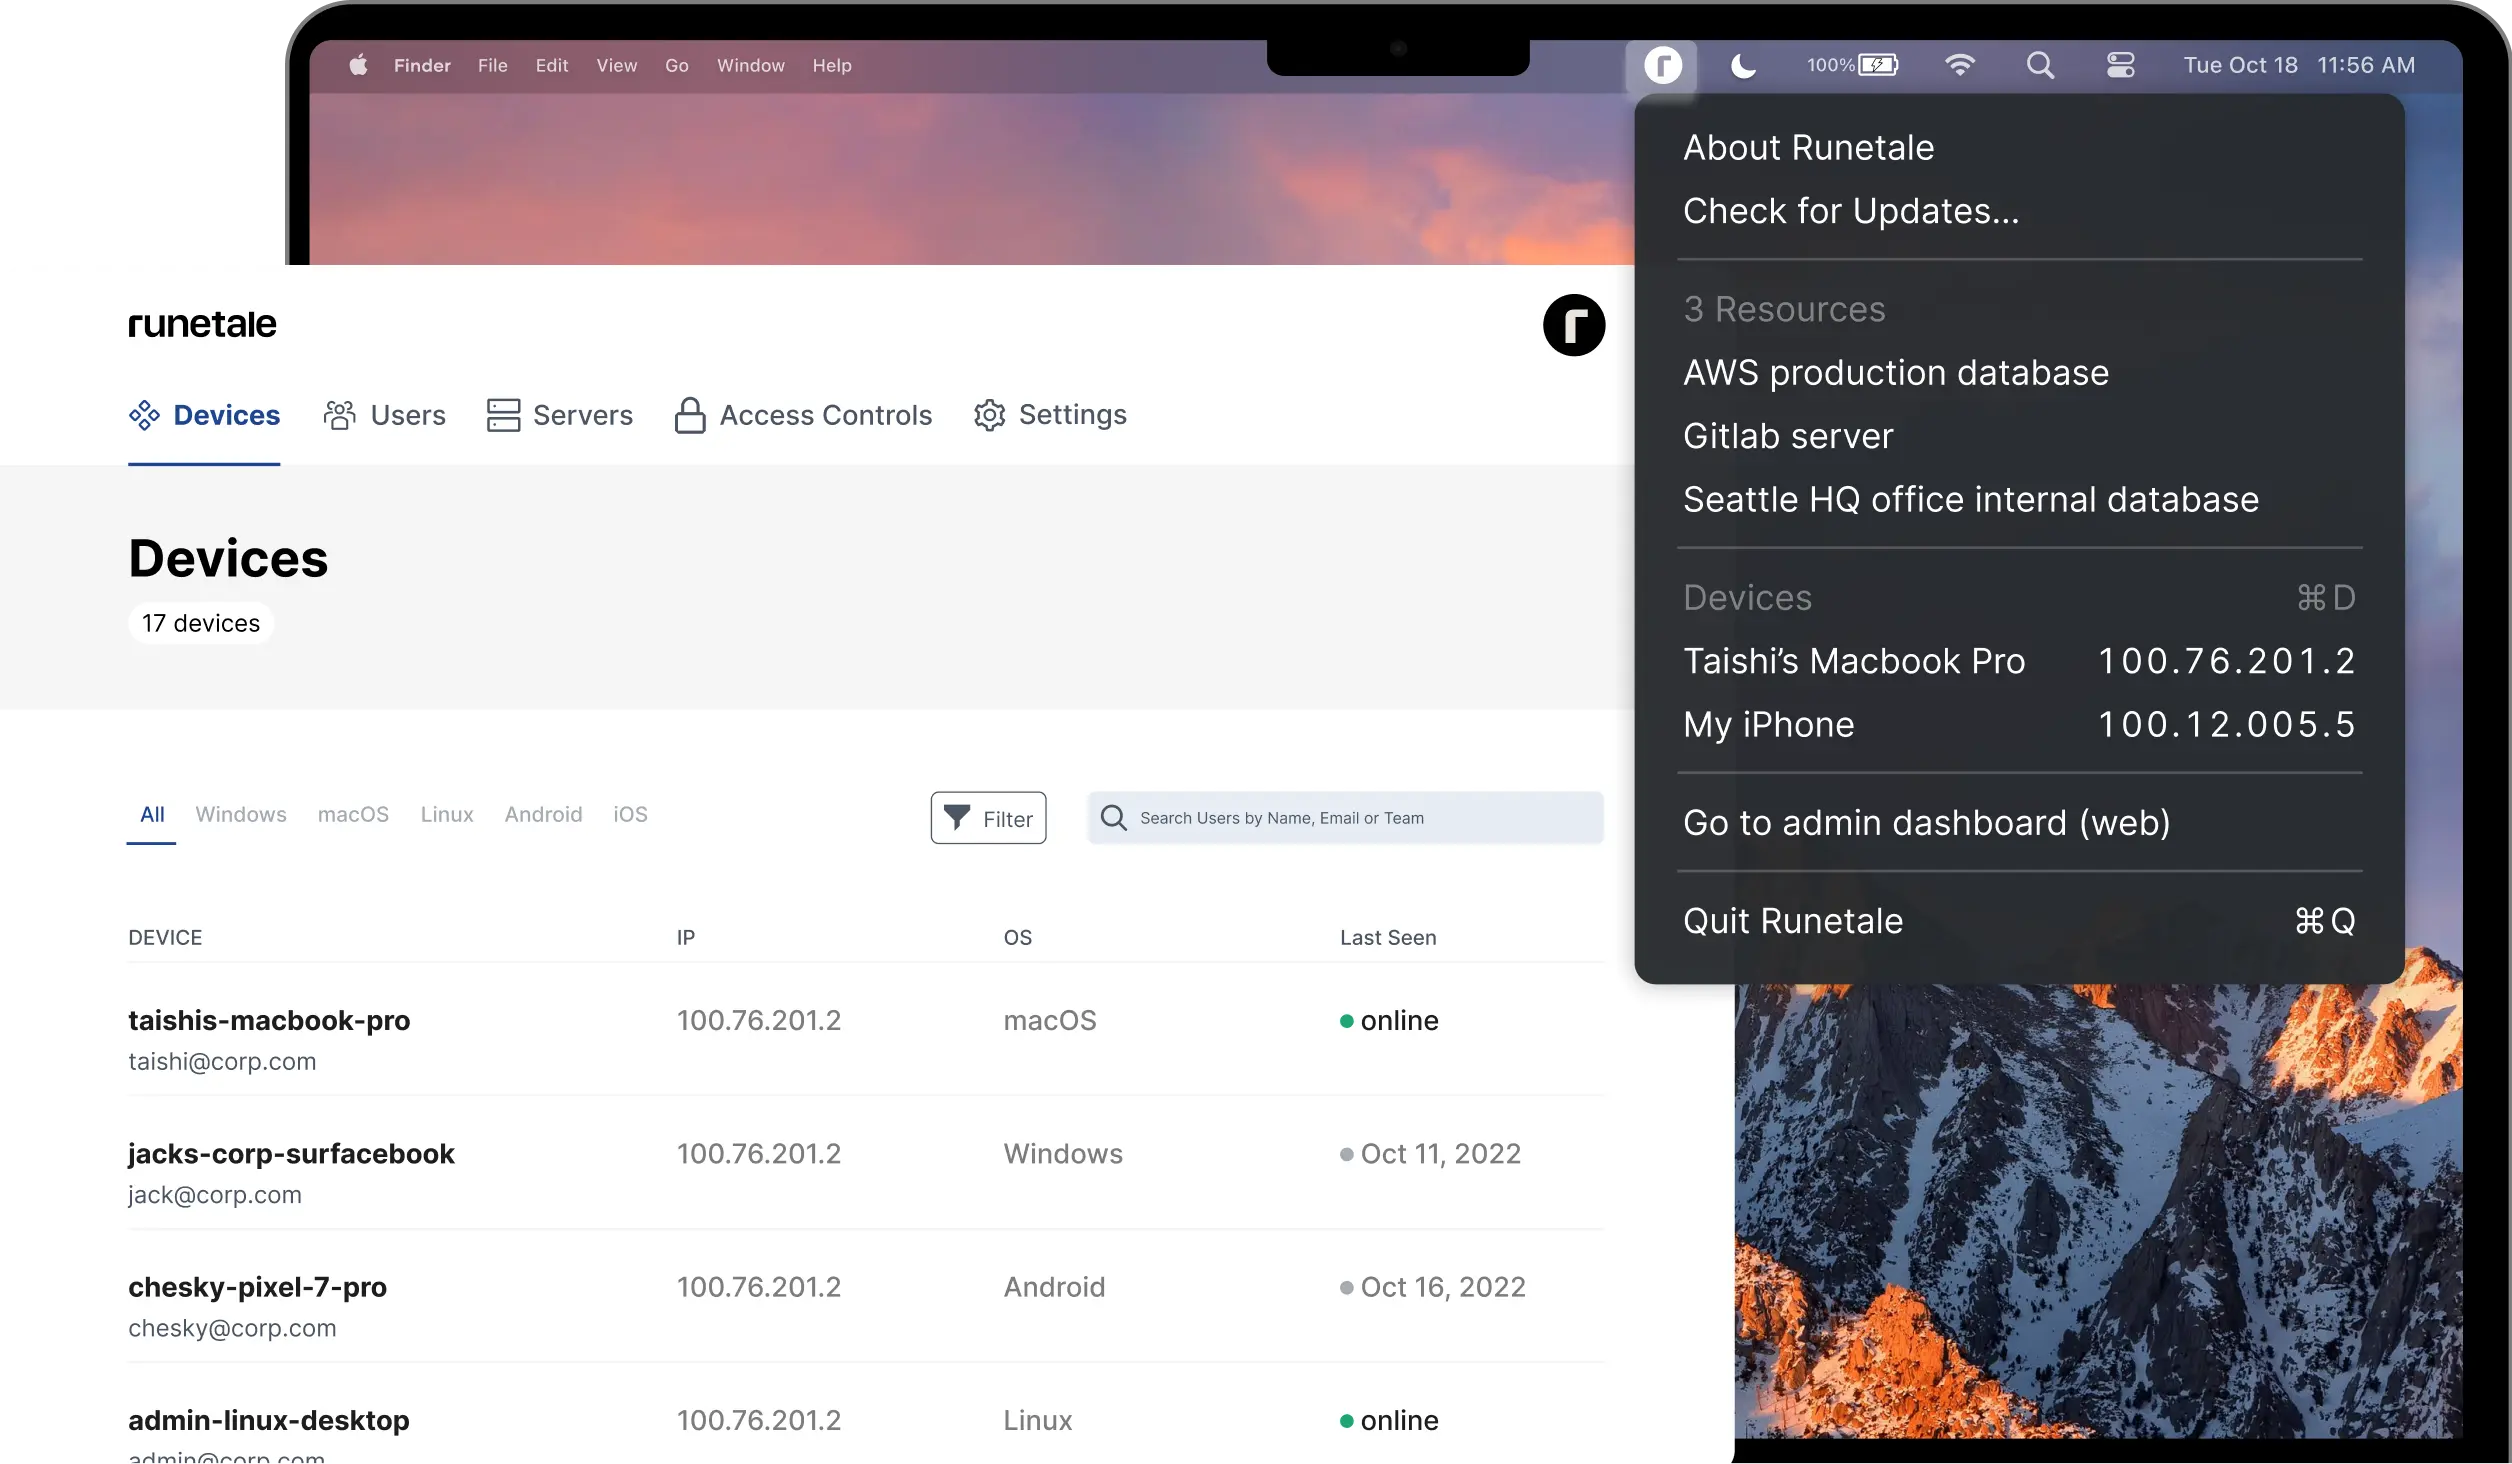2512x1464 pixels.
Task: Click the Apple logo menu
Action: click(x=358, y=65)
